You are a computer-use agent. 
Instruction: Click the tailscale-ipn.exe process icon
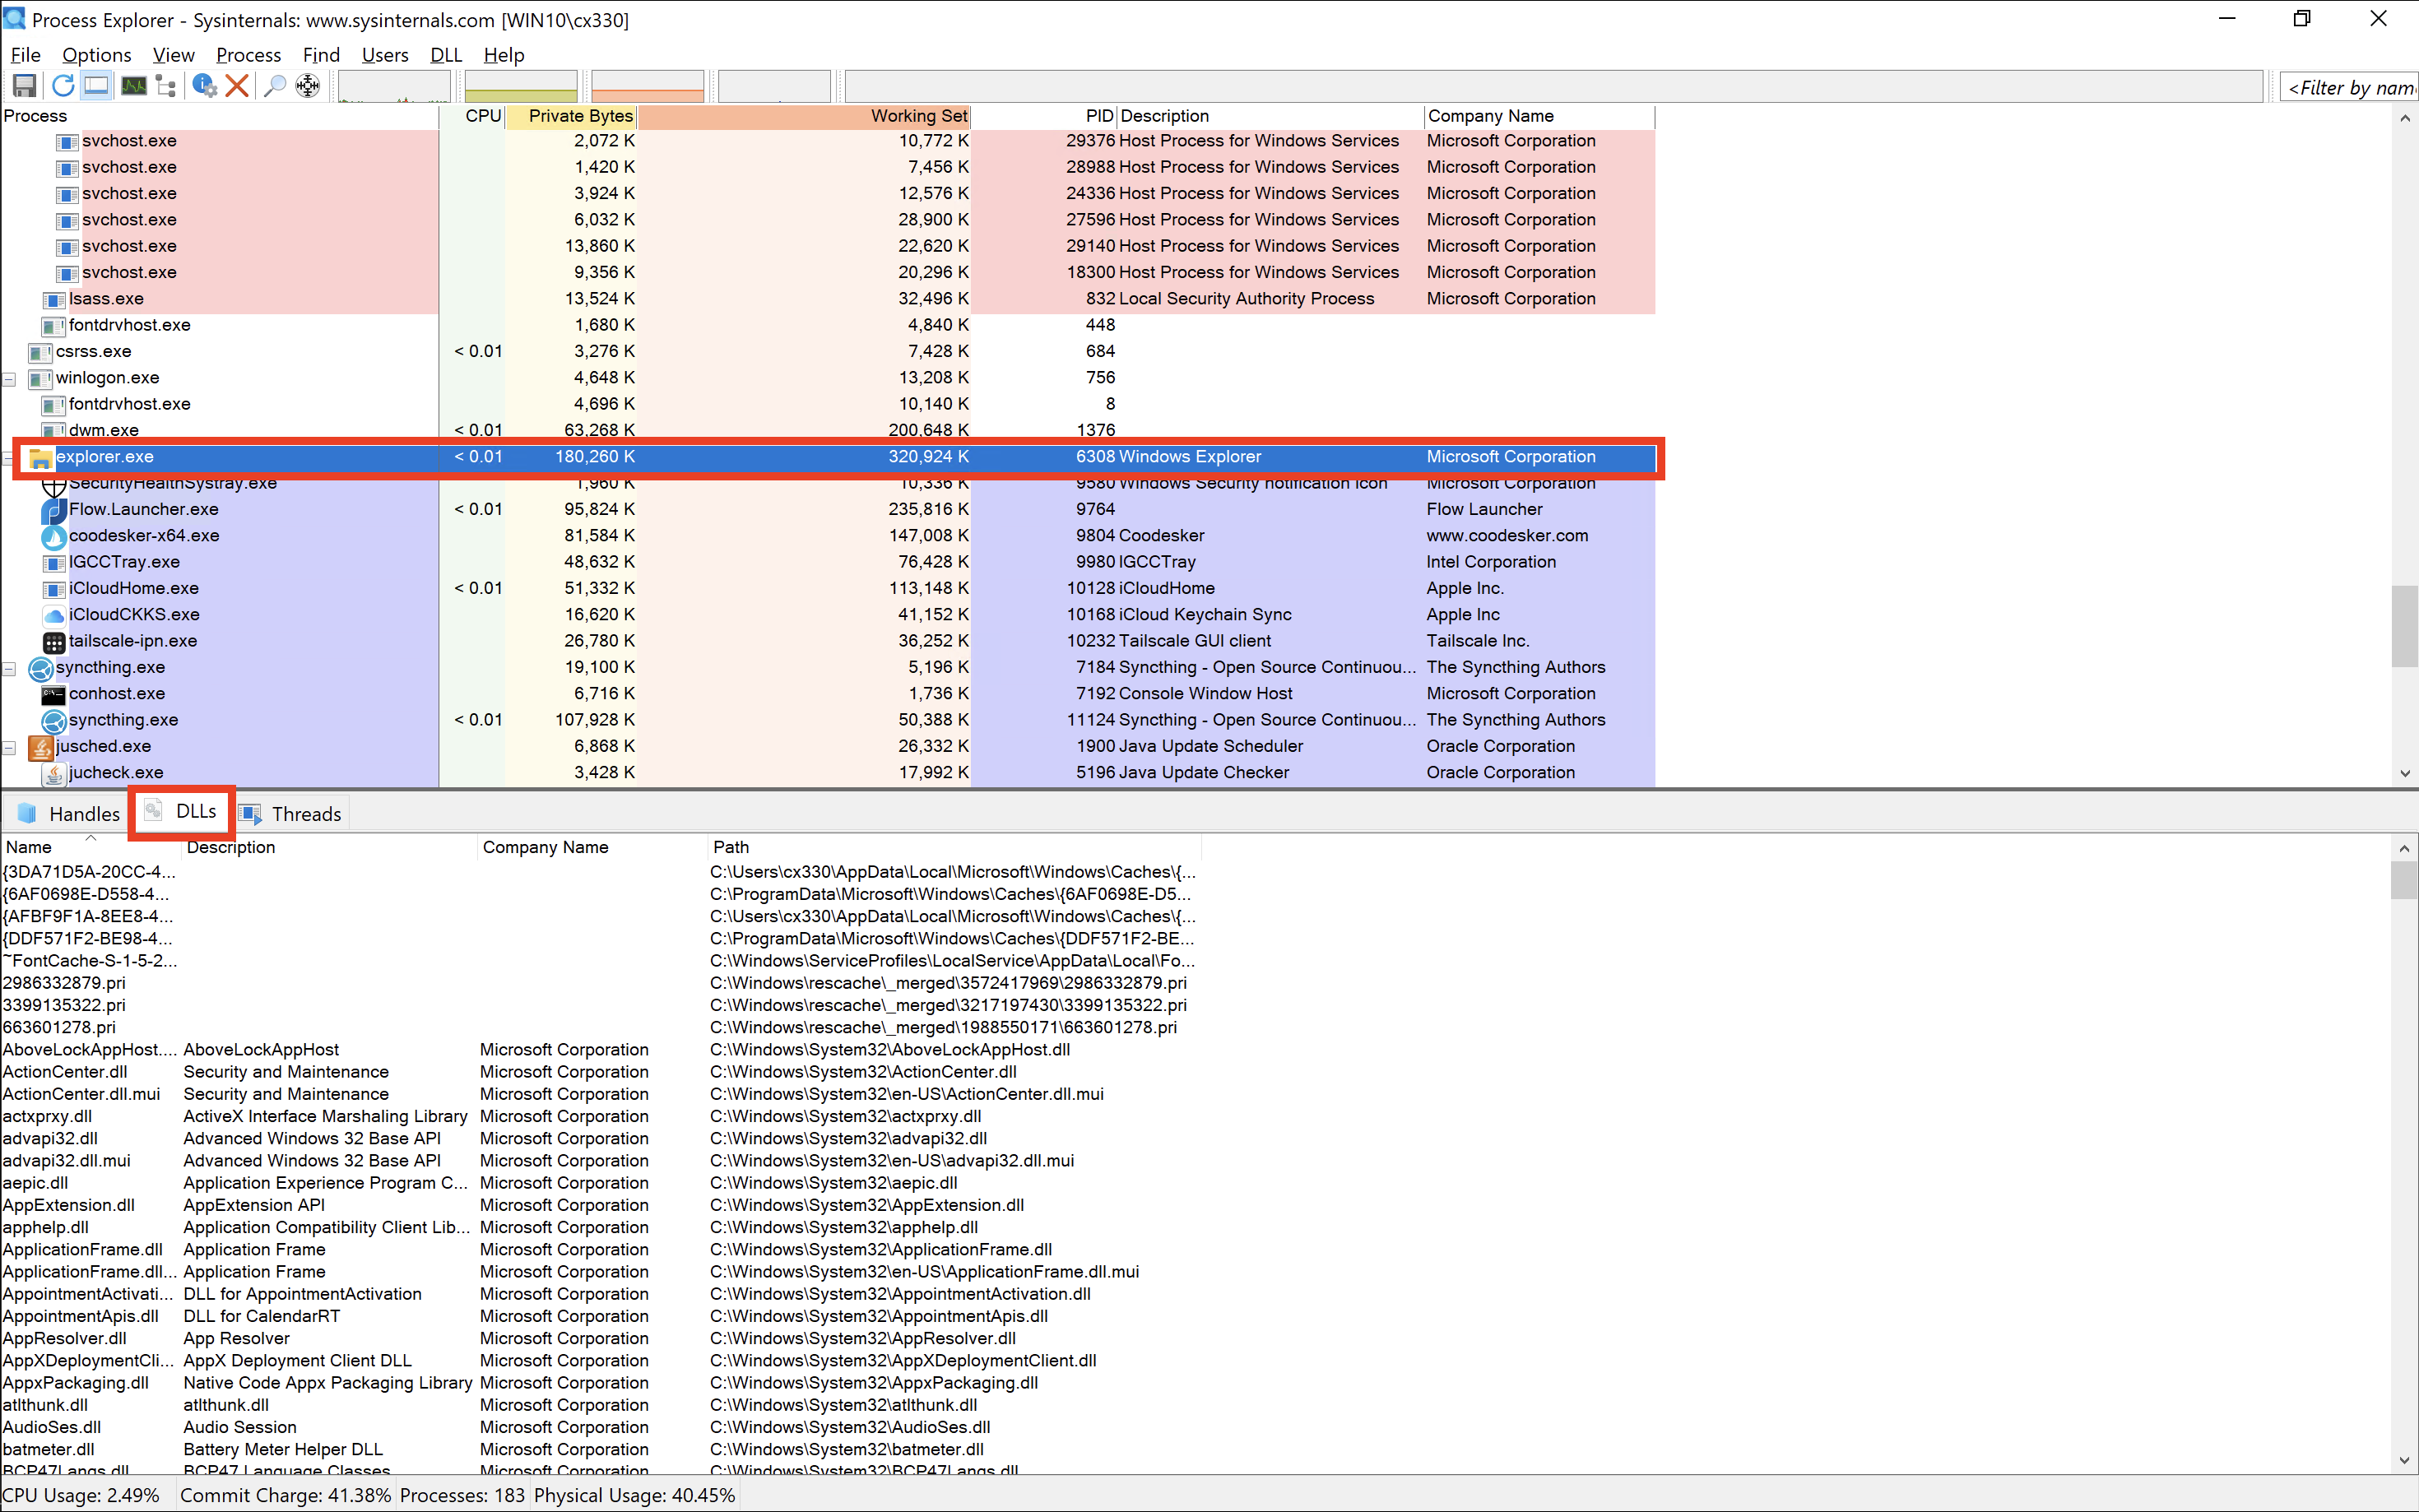point(54,642)
